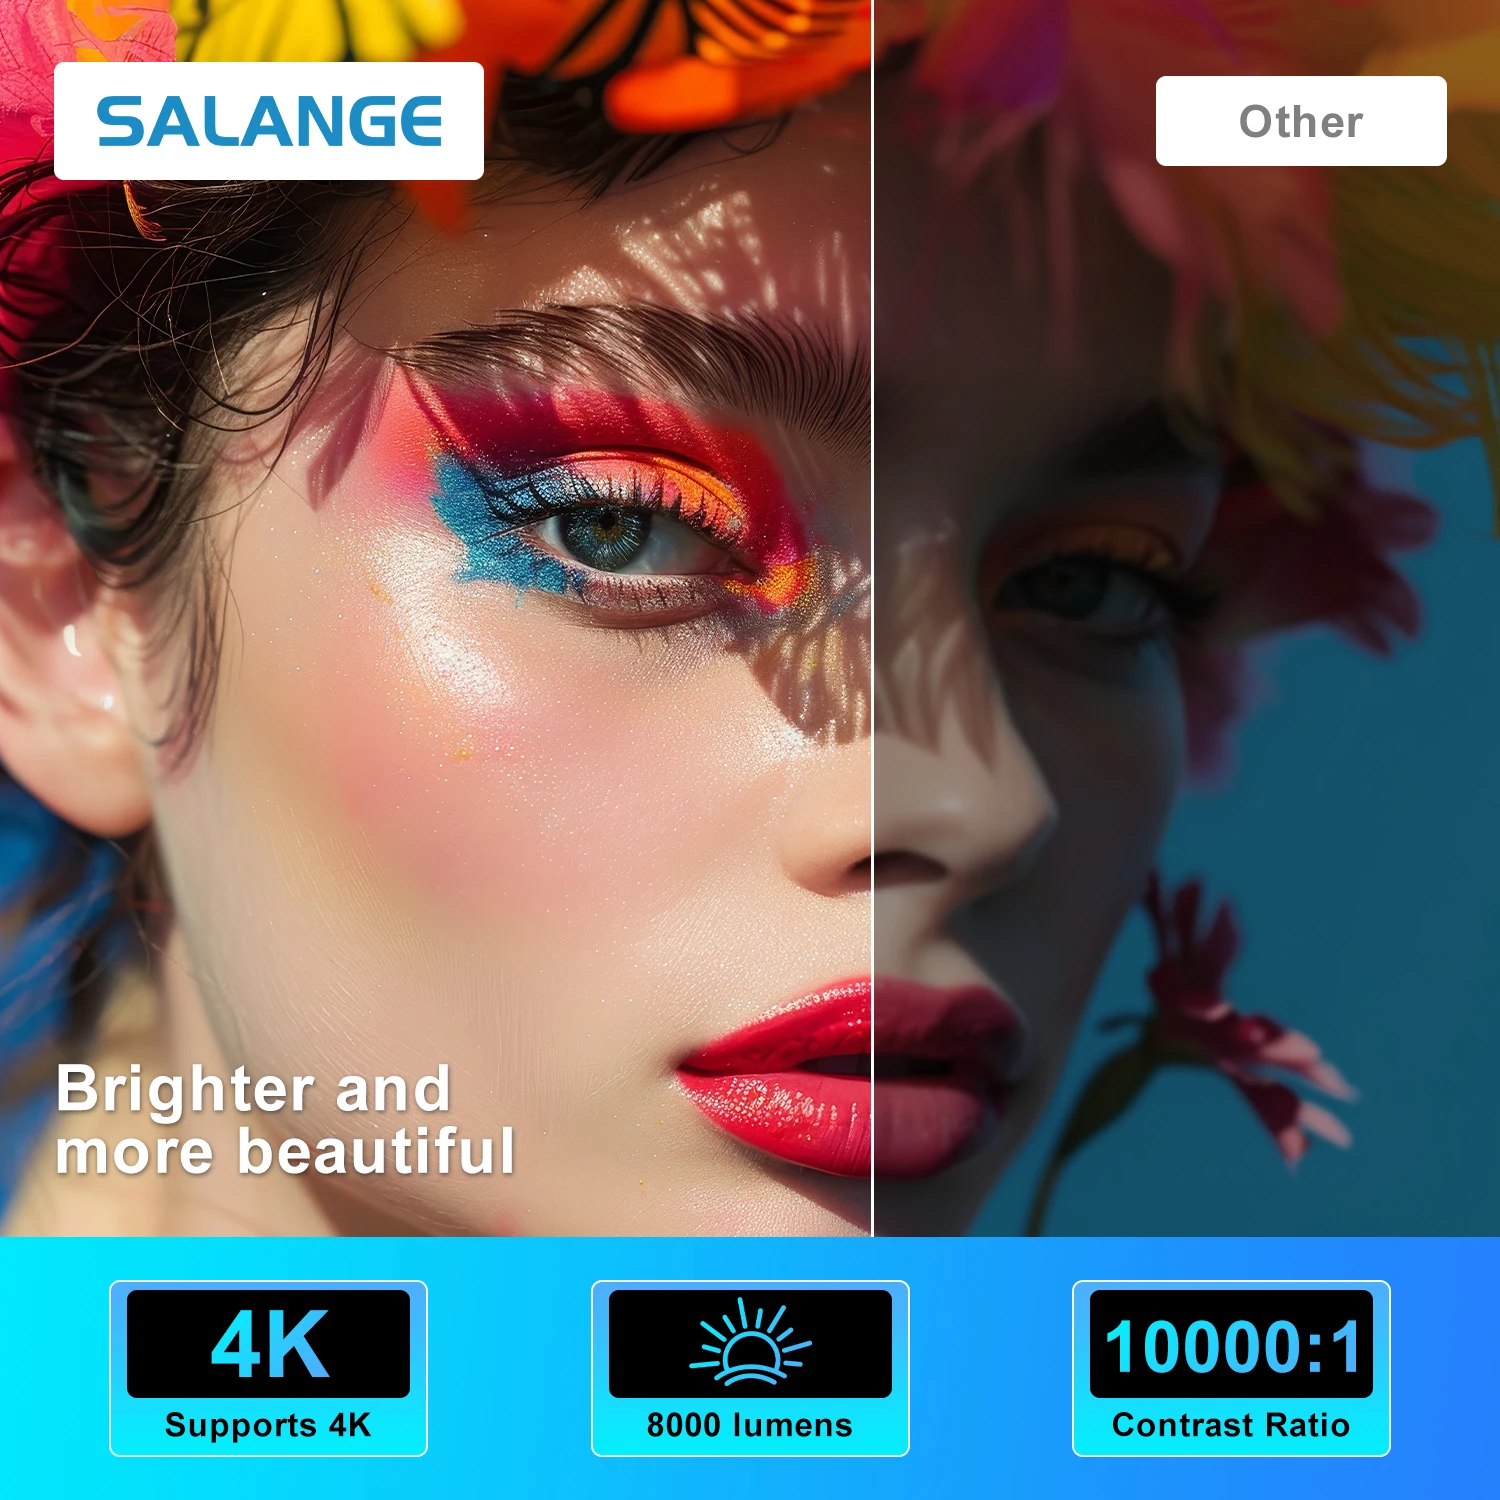Viewport: 1500px width, 1500px height.
Task: Click the white vertical comparison divider line
Action: click(873, 618)
